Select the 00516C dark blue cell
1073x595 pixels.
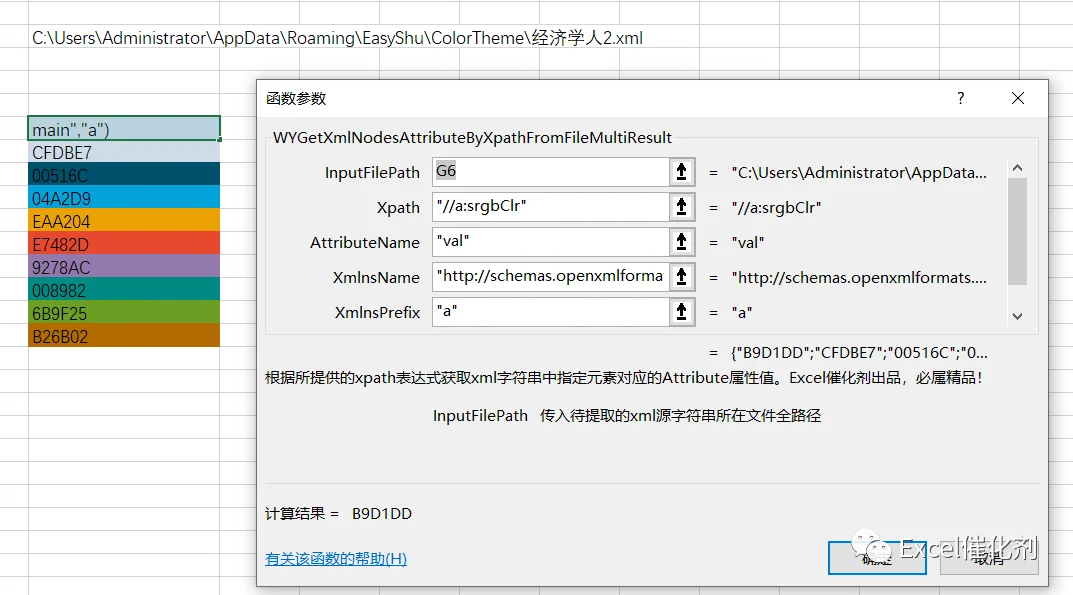(x=124, y=175)
